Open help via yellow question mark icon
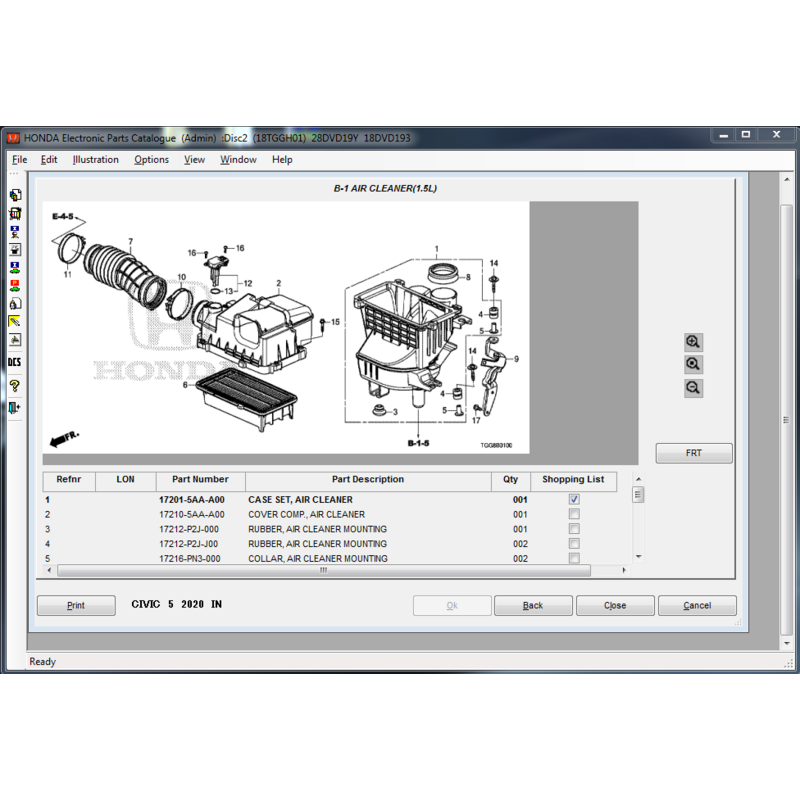 (x=15, y=385)
